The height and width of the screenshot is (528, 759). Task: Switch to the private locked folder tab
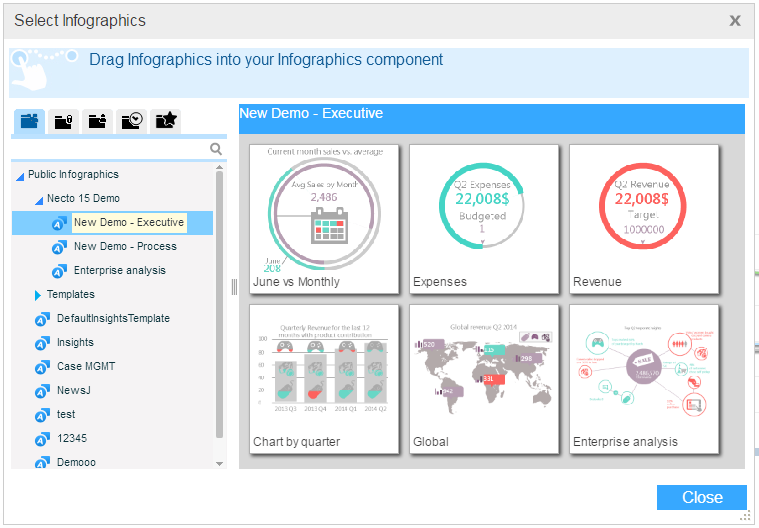tap(63, 121)
